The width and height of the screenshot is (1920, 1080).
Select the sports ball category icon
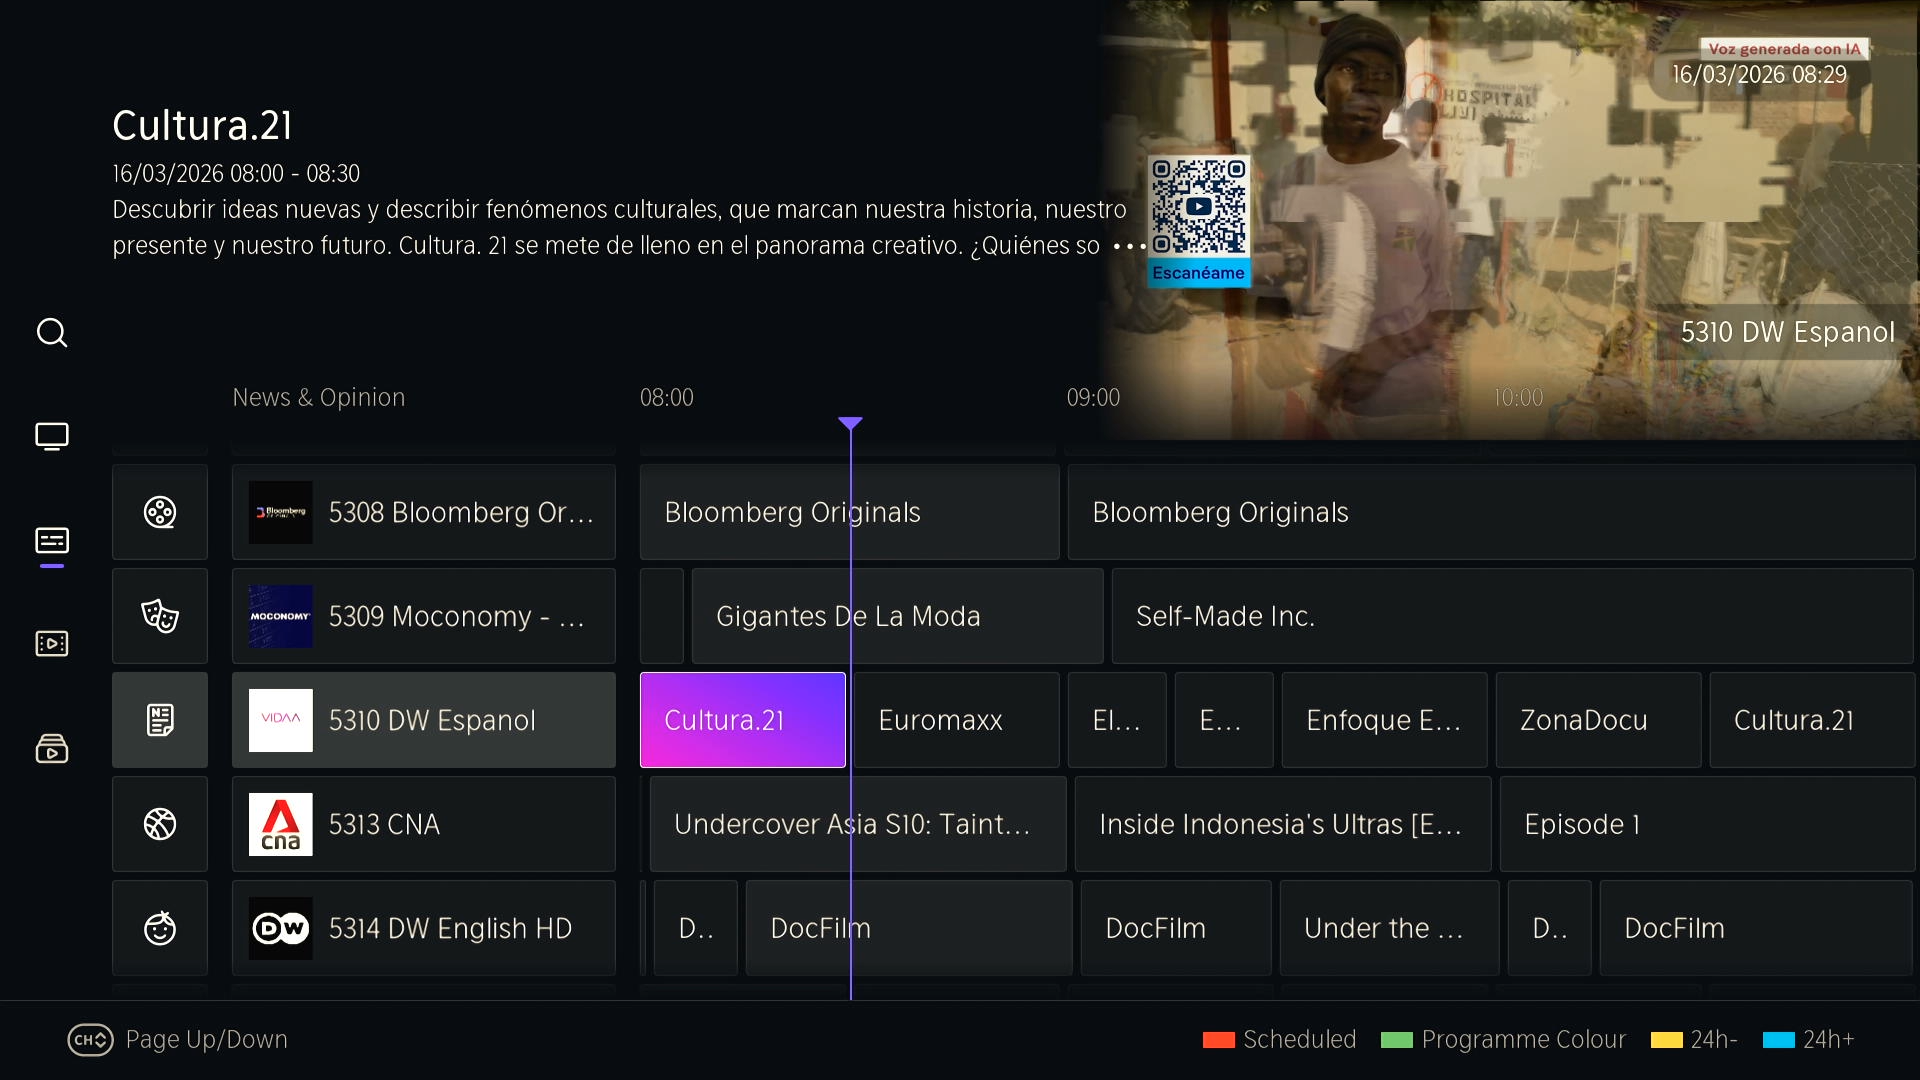click(160, 824)
